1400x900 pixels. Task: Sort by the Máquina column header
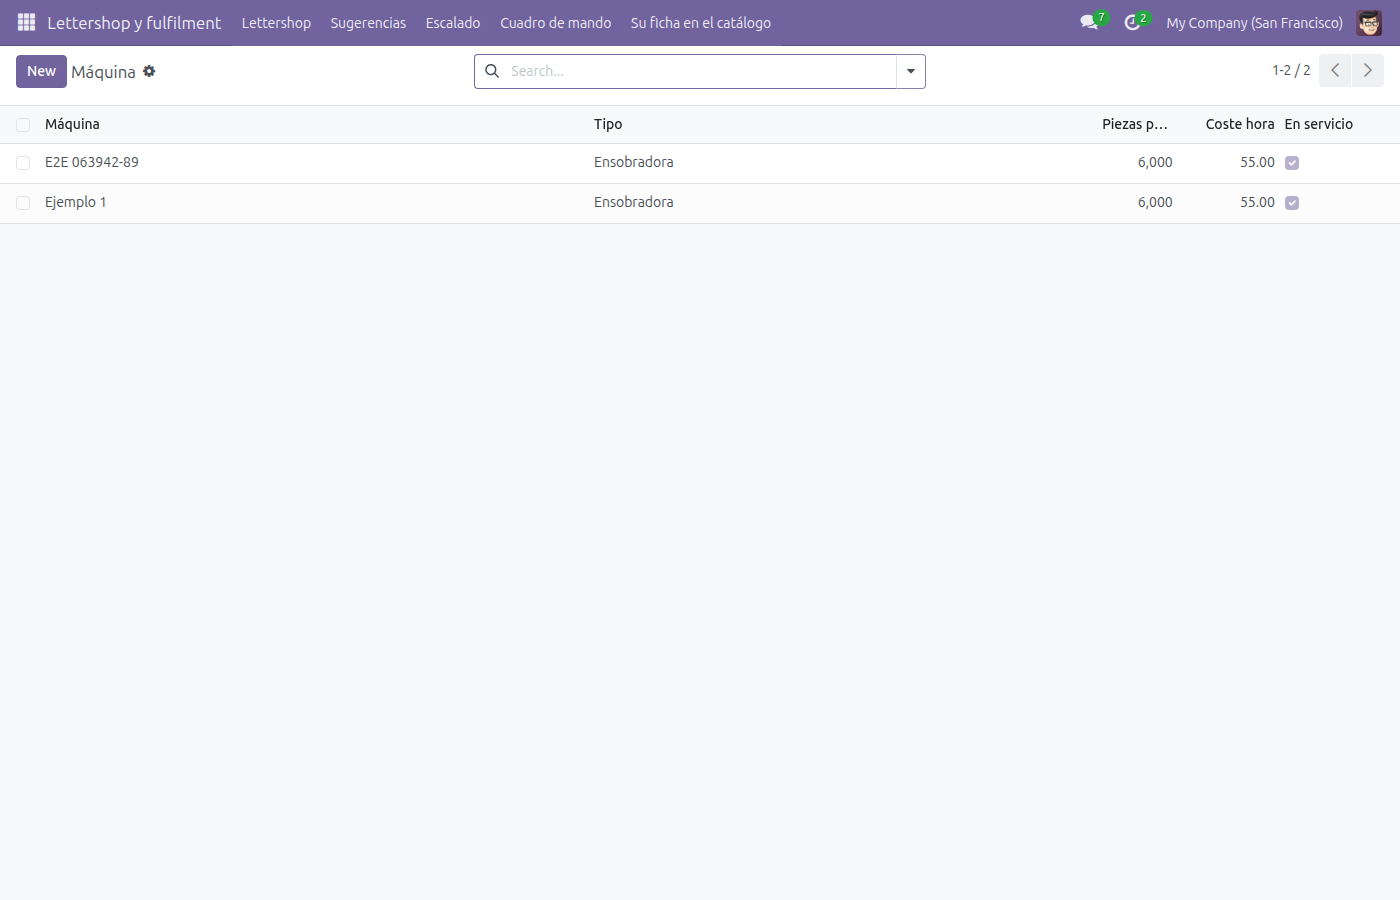pyautogui.click(x=72, y=124)
